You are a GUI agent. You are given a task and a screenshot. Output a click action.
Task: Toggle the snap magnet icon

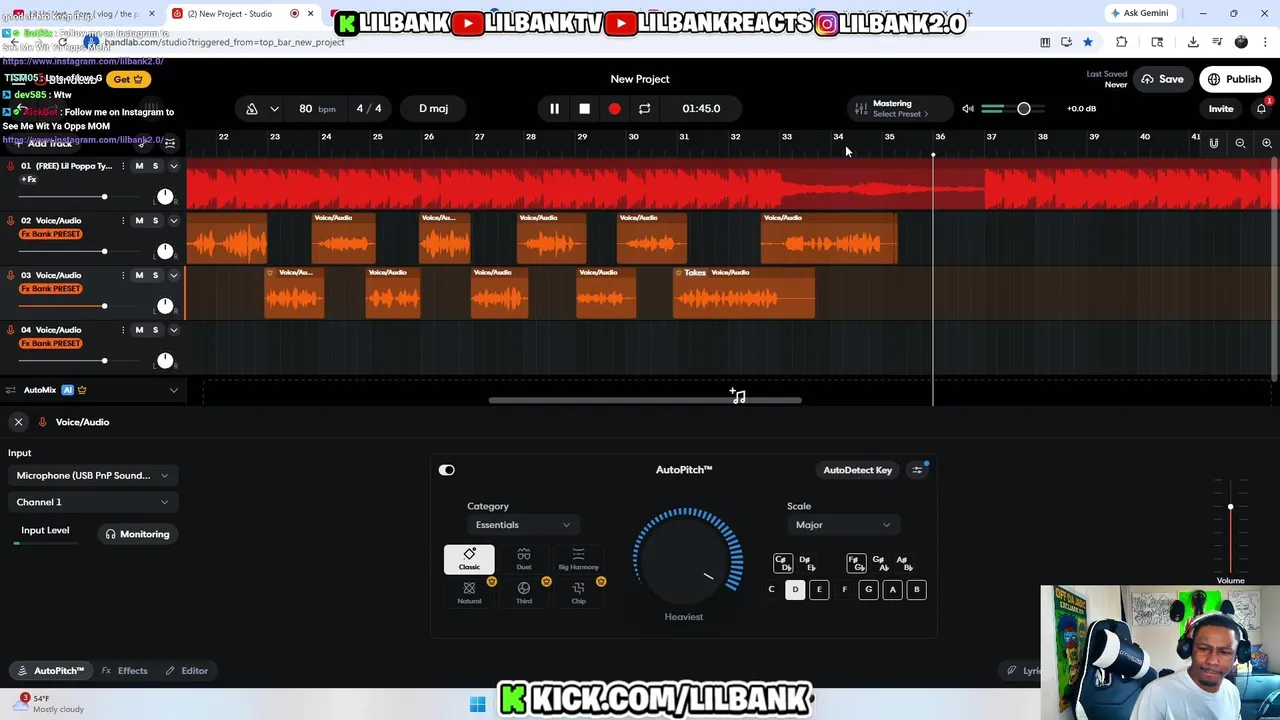point(1214,144)
